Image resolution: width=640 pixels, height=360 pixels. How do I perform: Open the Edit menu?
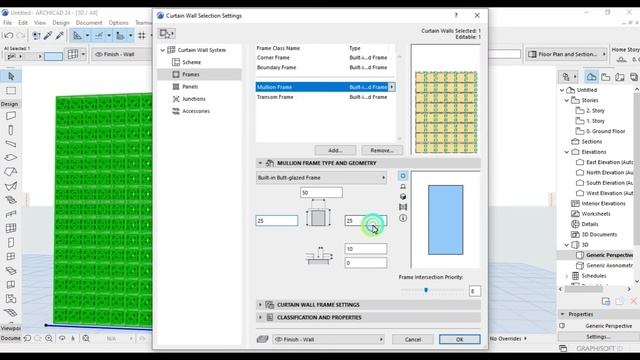(x=23, y=22)
